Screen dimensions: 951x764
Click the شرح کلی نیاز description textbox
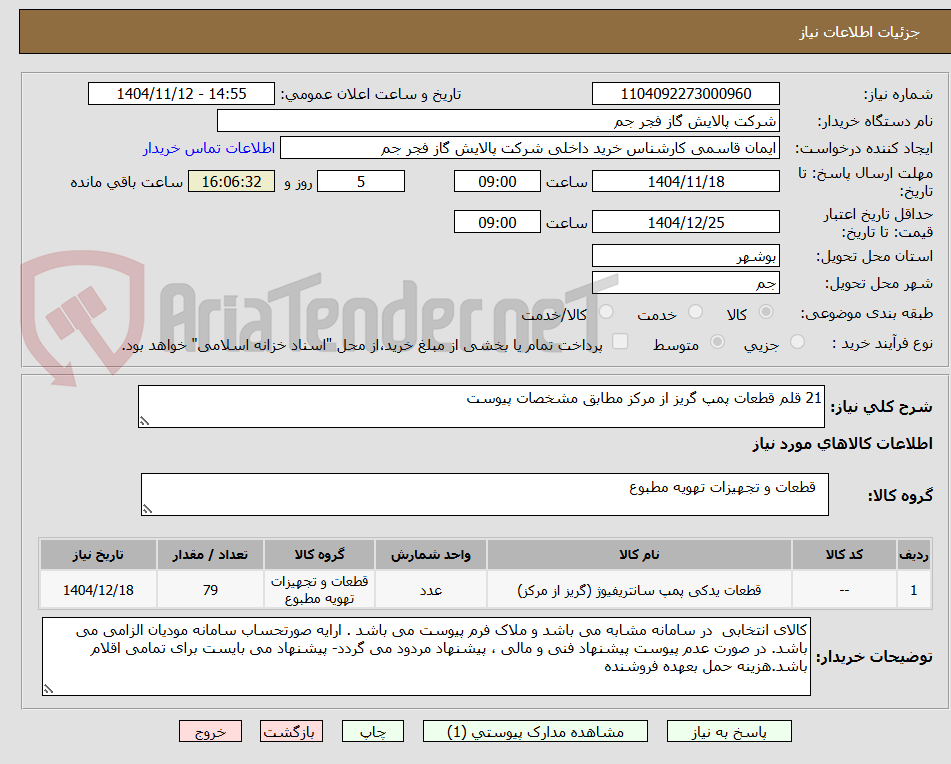pos(481,406)
